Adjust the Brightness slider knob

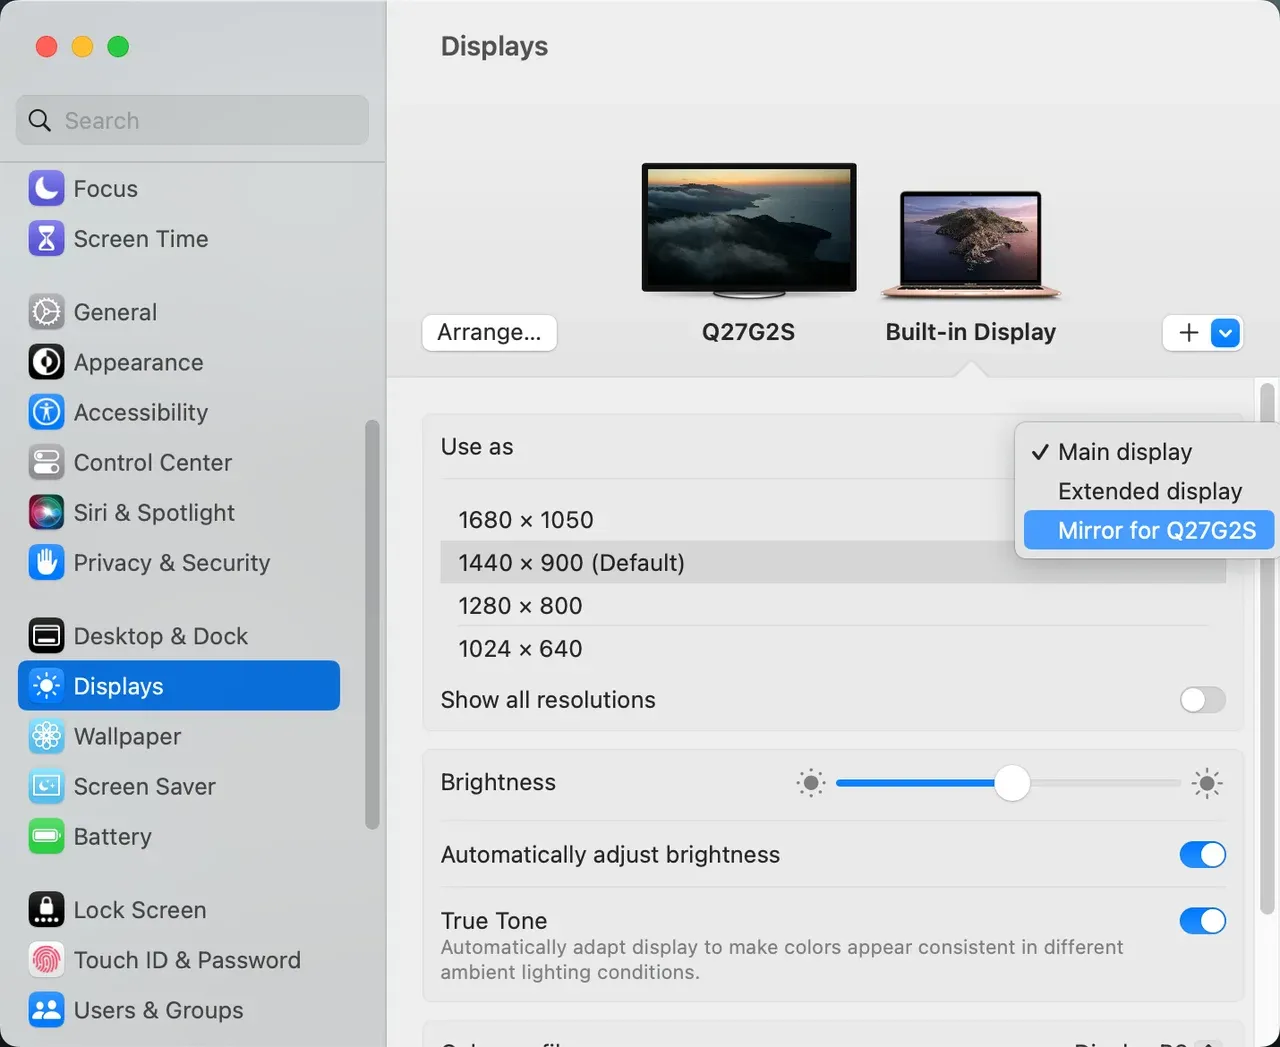(x=1012, y=783)
